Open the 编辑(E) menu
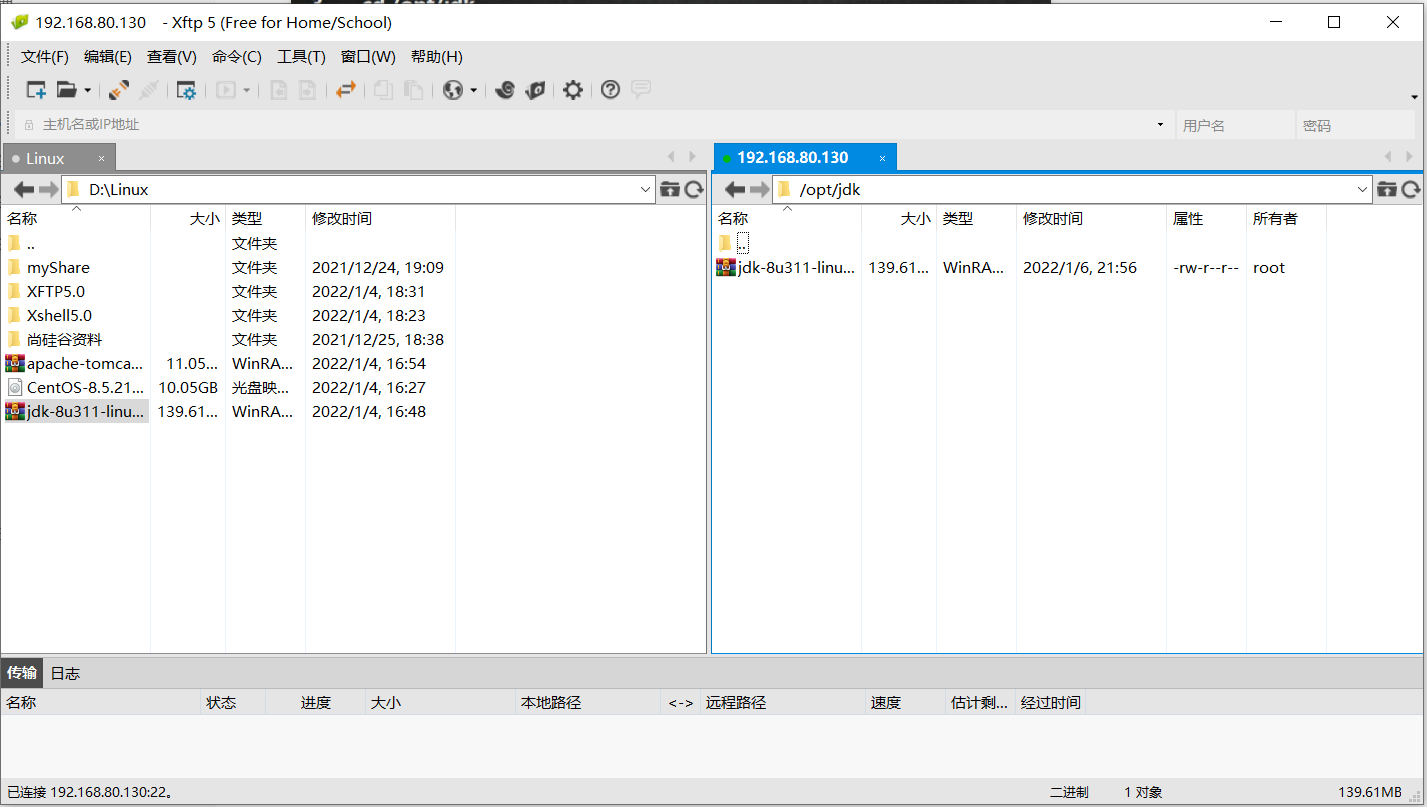The height and width of the screenshot is (807, 1427). (108, 57)
